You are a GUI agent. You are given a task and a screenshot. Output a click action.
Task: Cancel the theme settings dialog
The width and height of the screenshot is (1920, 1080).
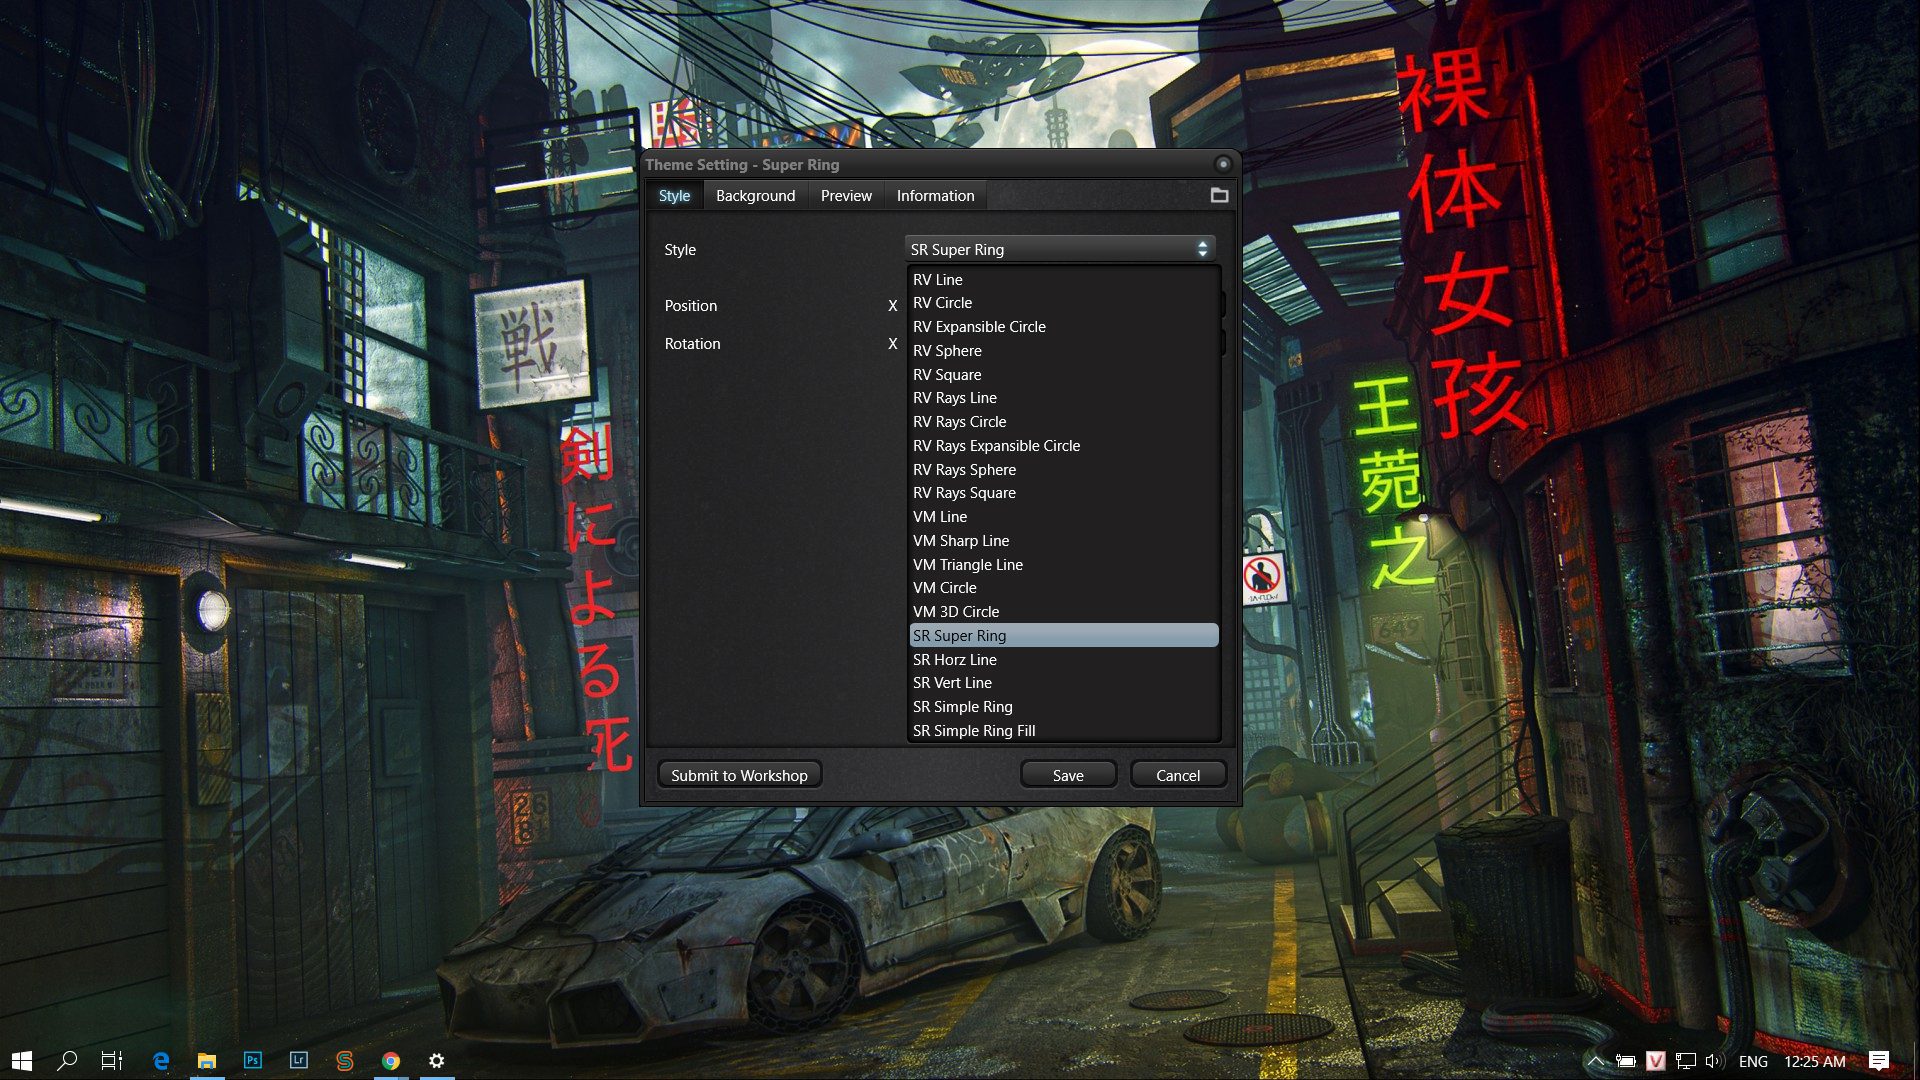point(1178,775)
